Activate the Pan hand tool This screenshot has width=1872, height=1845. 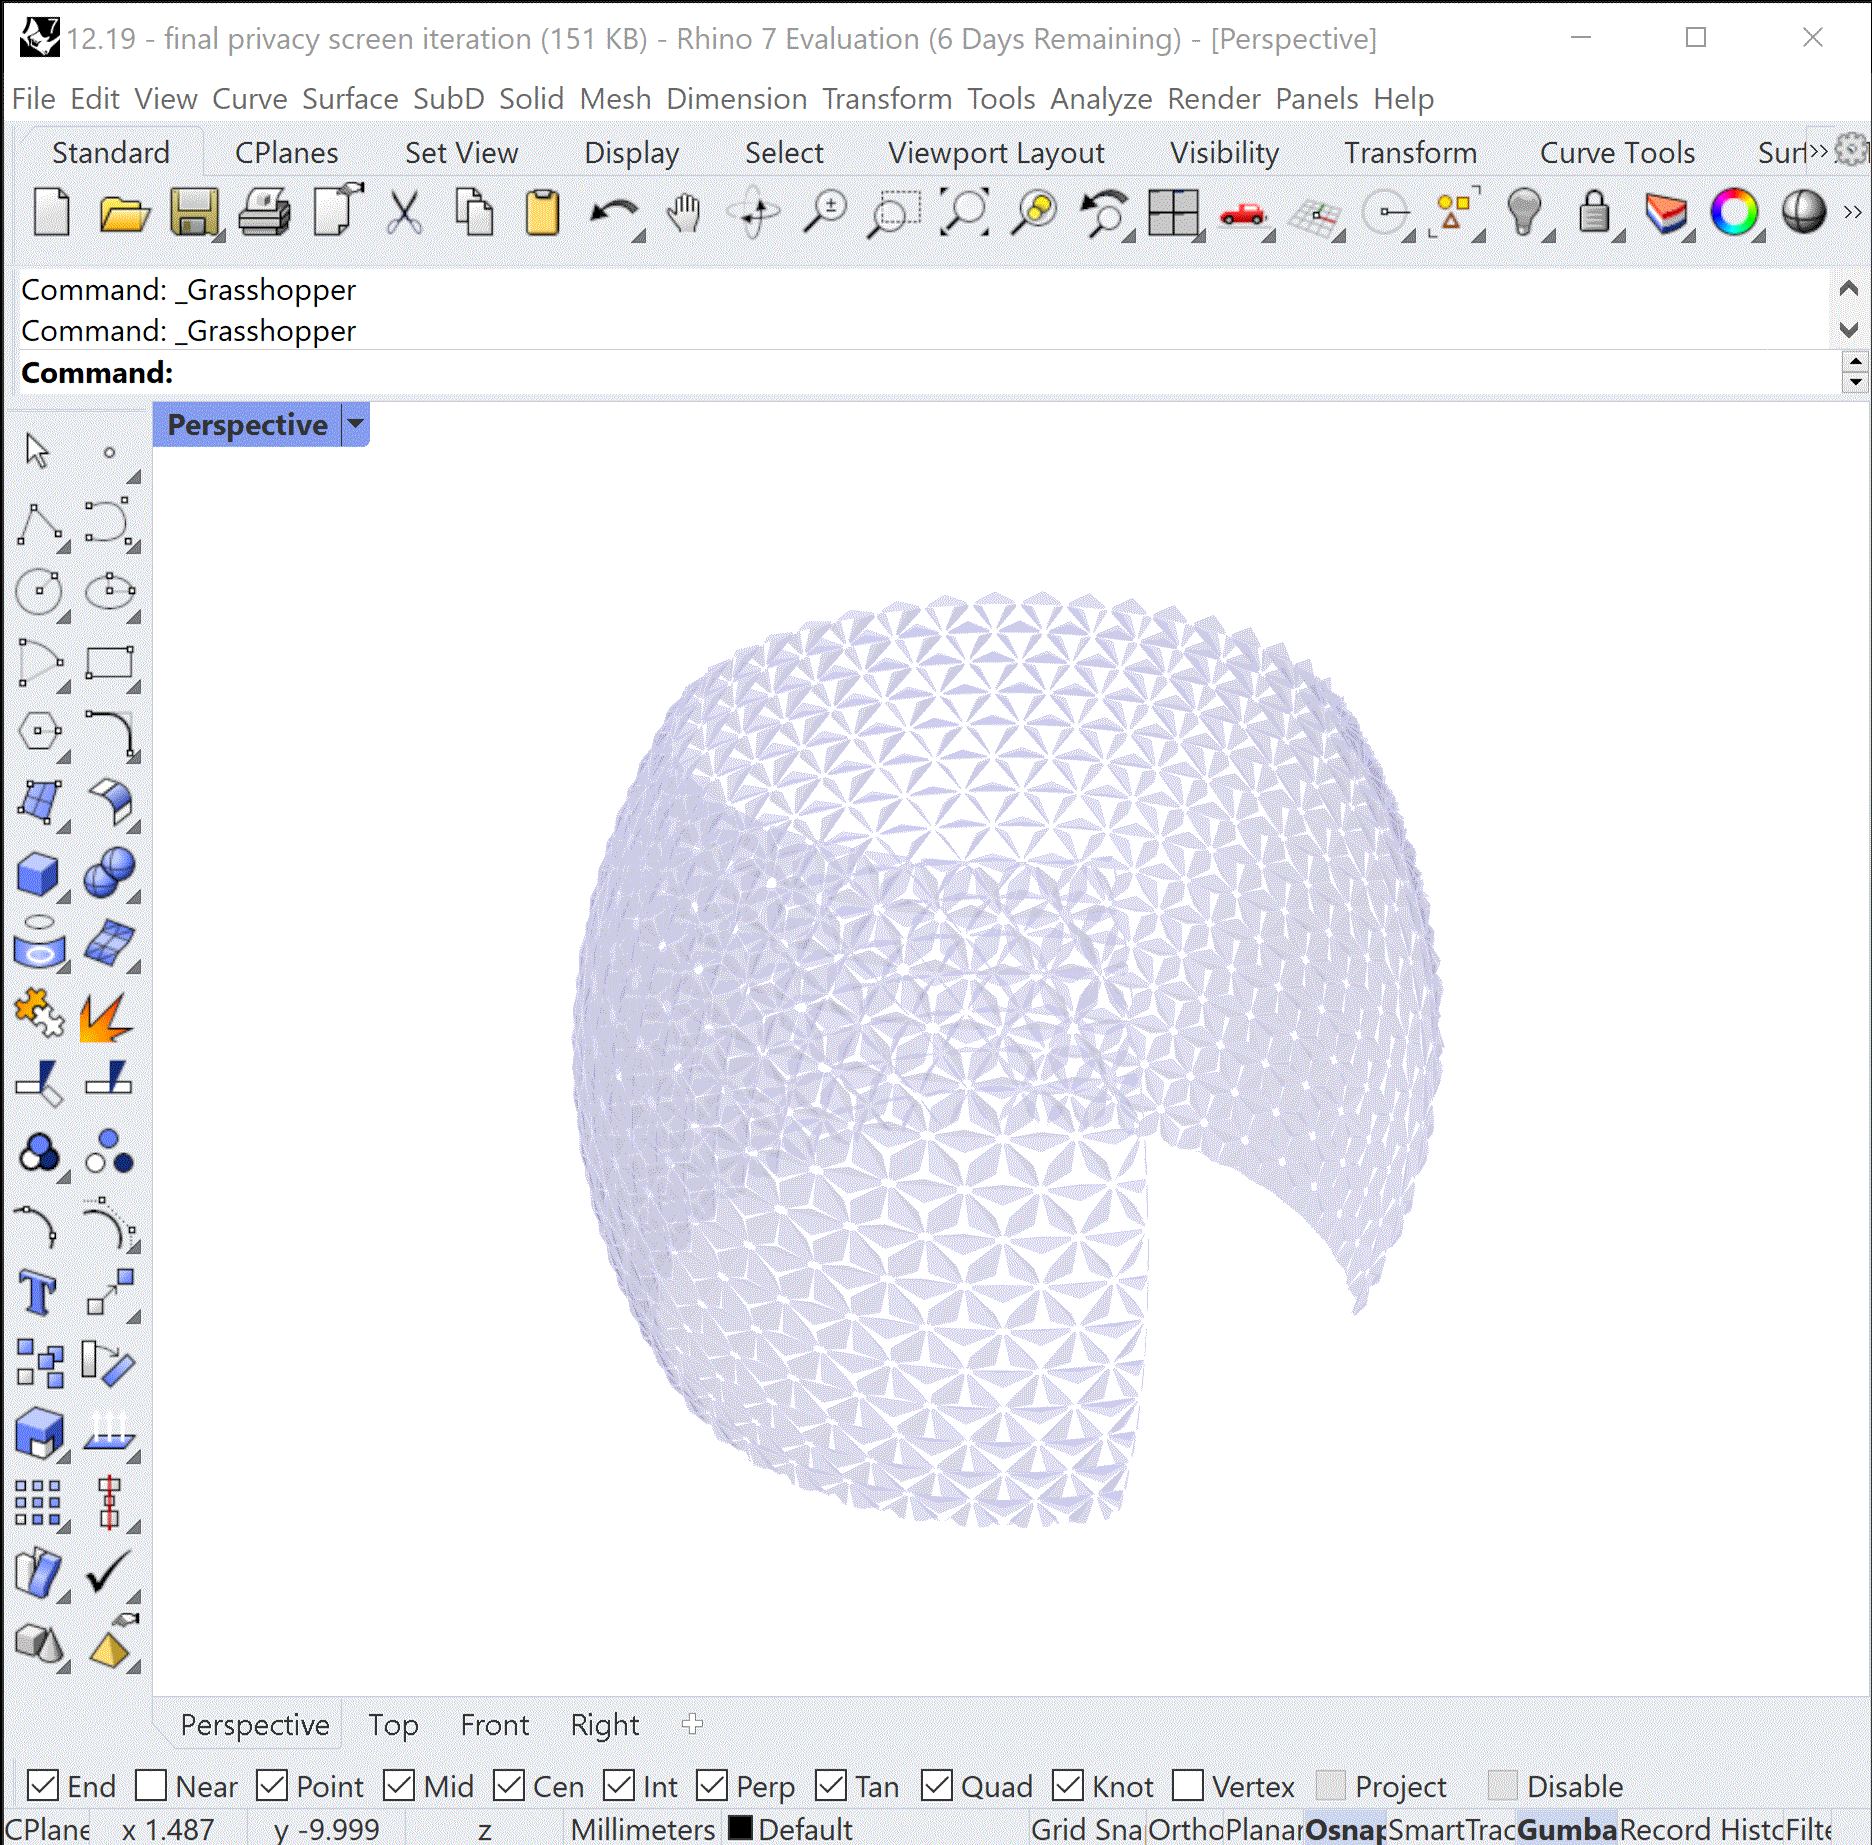coord(684,213)
